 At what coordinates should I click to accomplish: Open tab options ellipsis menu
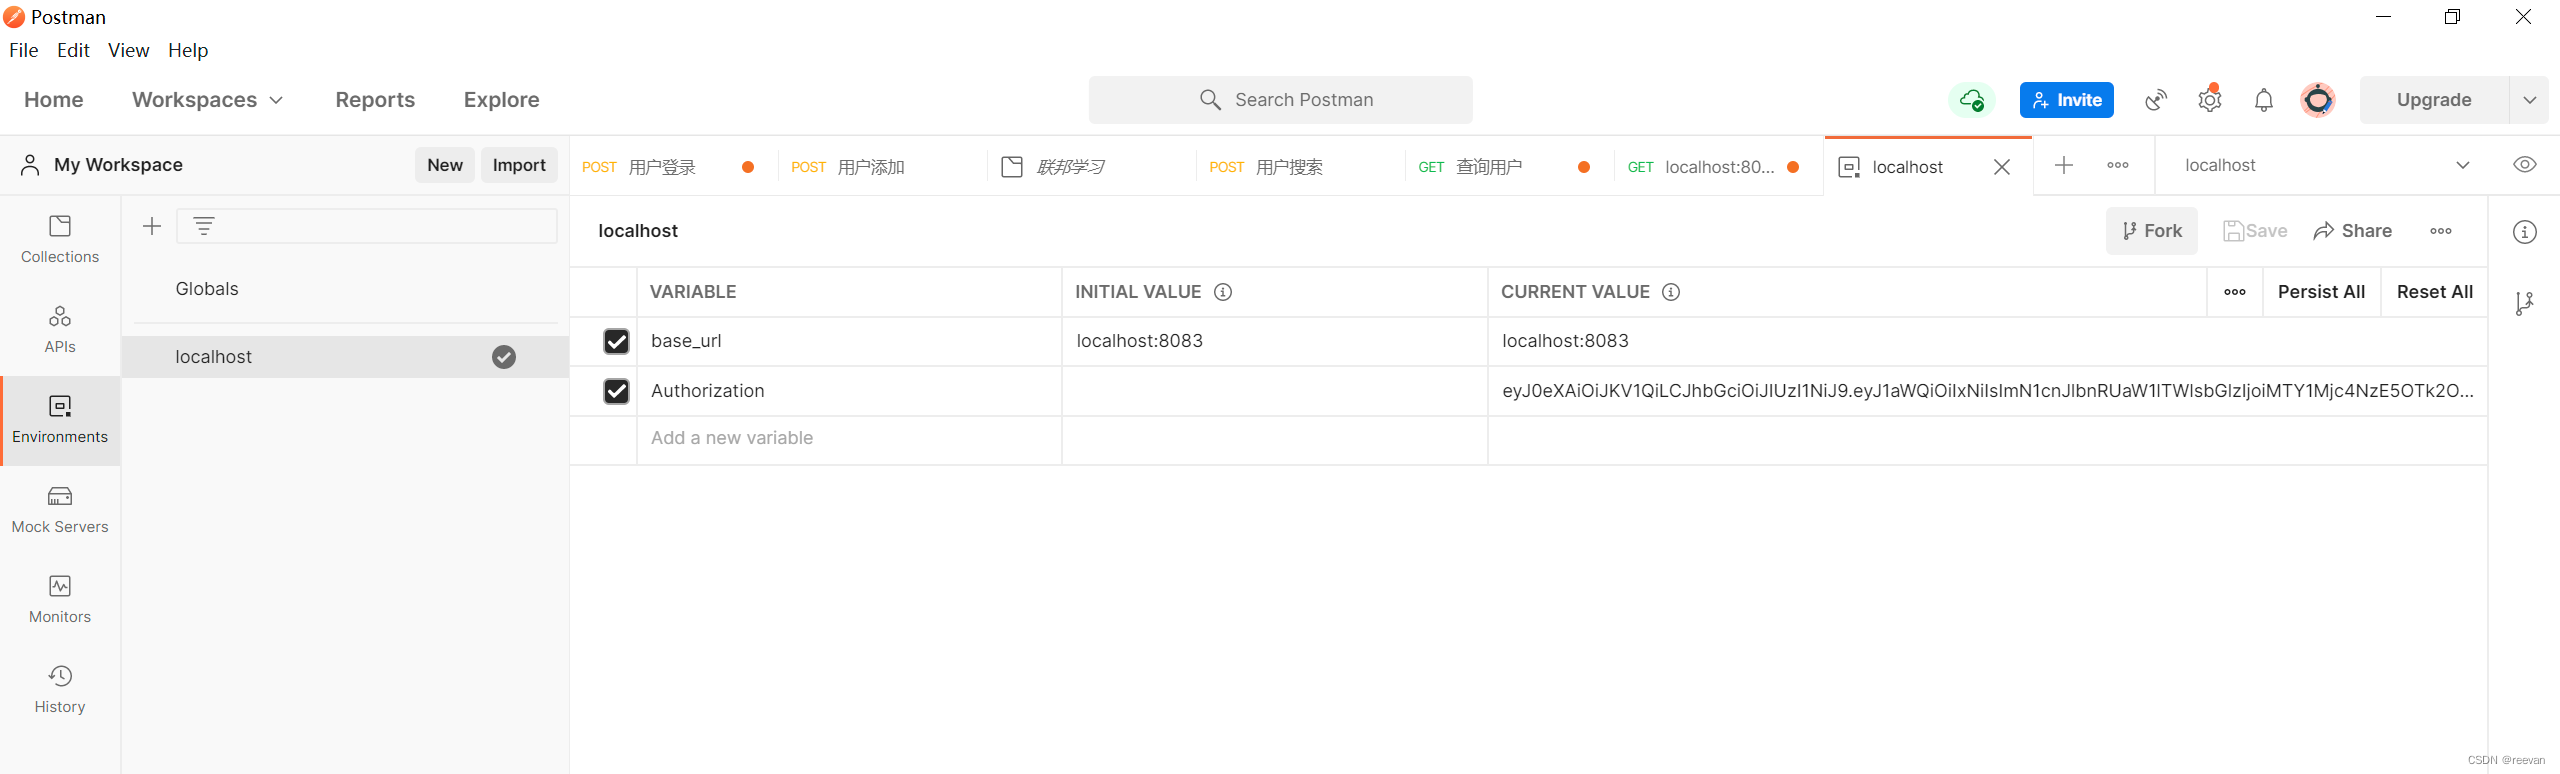[x=2118, y=165]
